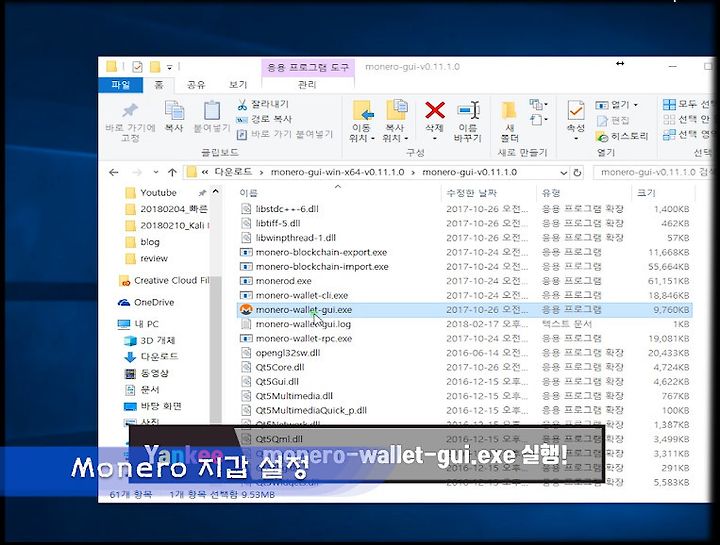Open recent locations dropdown chevron
This screenshot has height=545, width=720.
click(156, 173)
